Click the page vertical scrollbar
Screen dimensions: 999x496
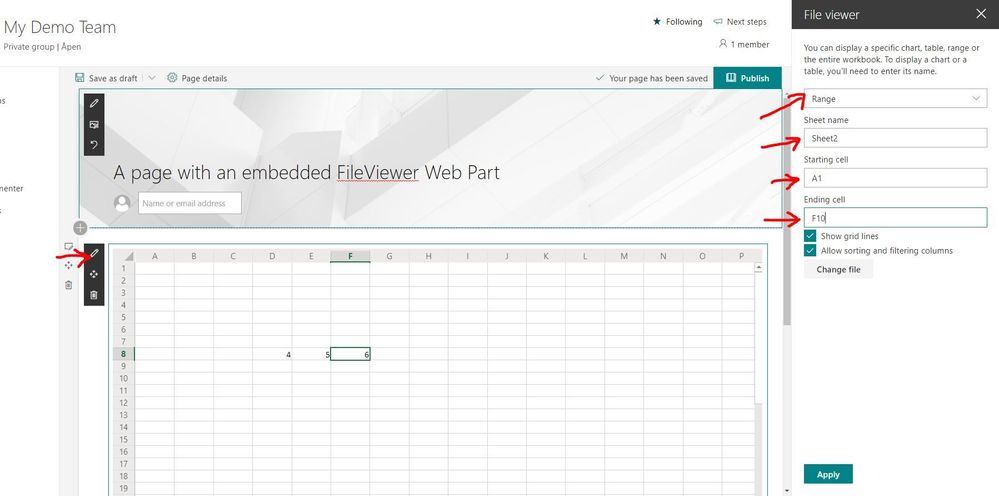pyautogui.click(x=787, y=210)
